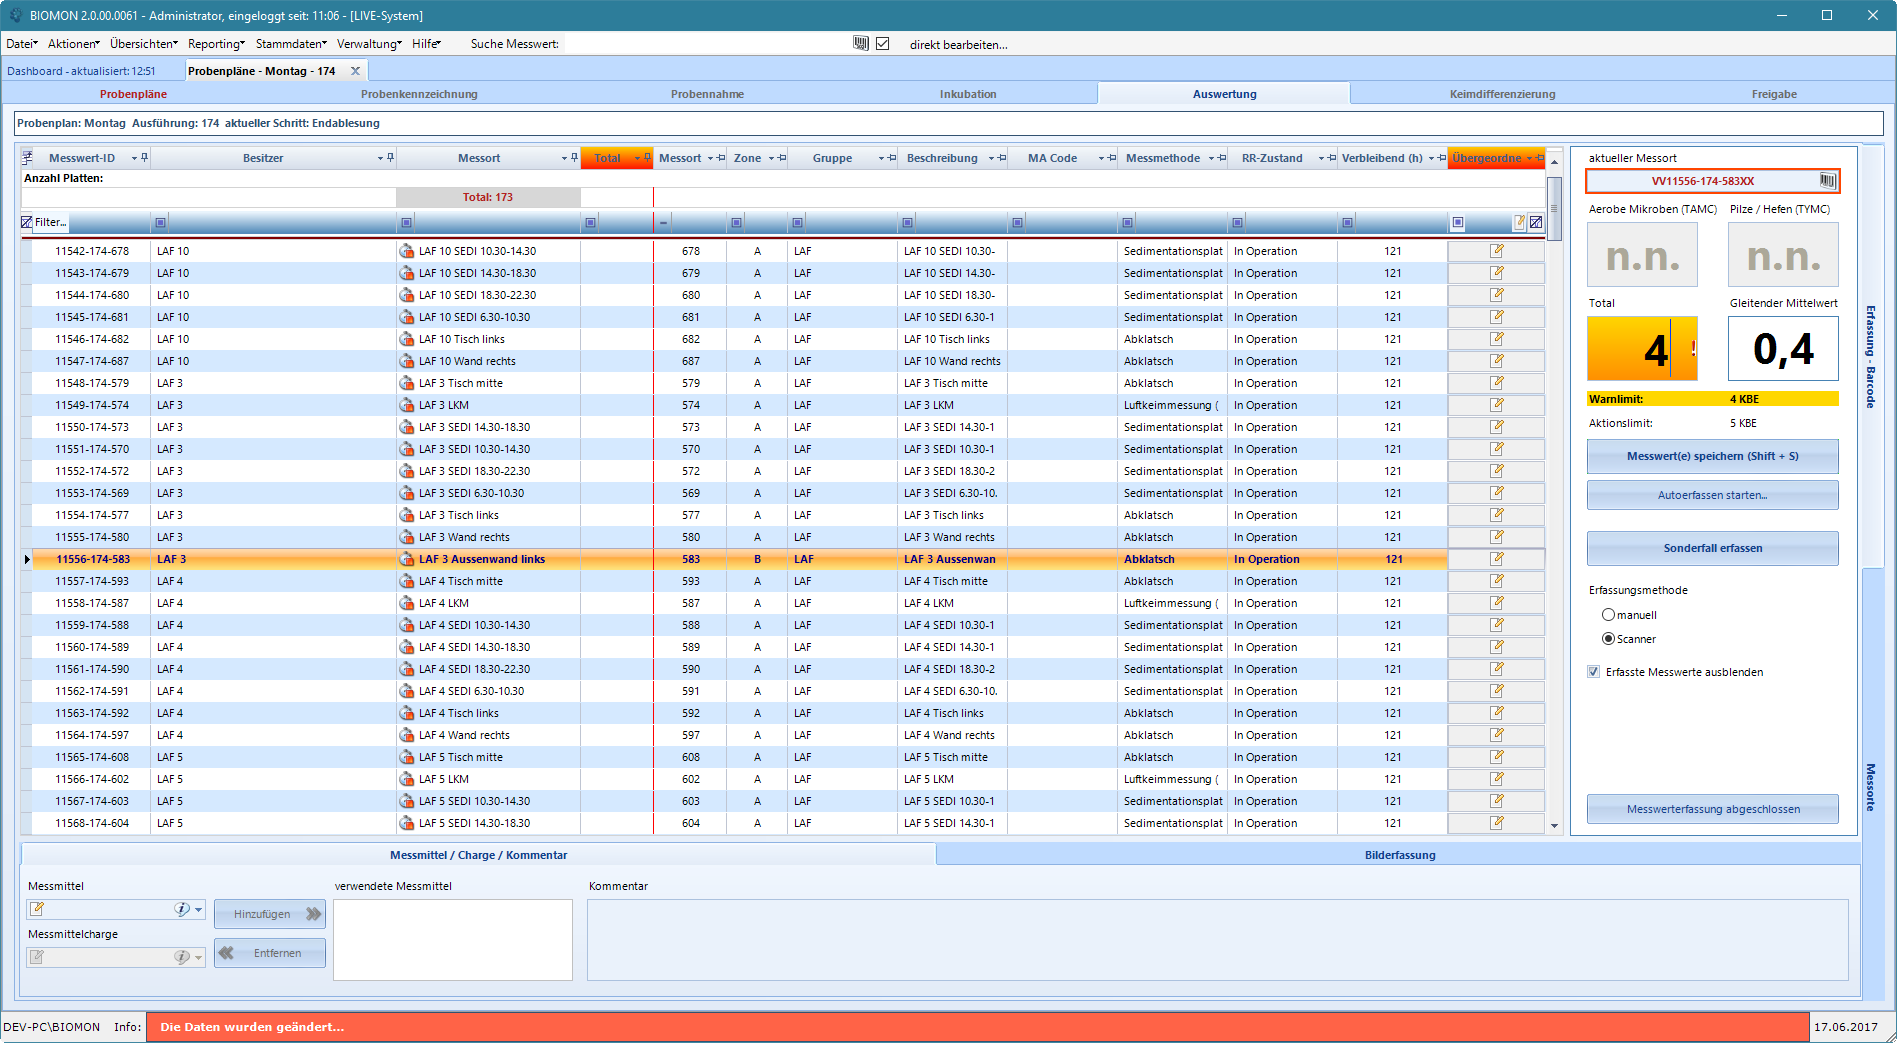Click the edit note icon in the filter row
Image resolution: width=1897 pixels, height=1043 pixels.
click(x=1519, y=222)
